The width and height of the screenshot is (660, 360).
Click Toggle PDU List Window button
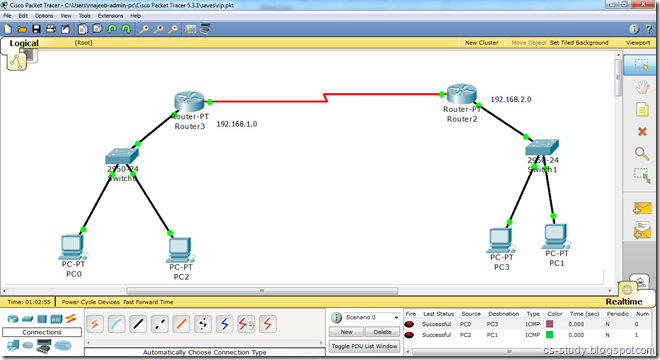(365, 346)
